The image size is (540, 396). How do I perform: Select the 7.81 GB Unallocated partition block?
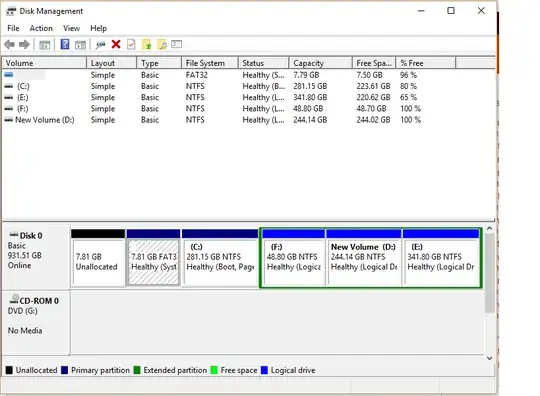coord(98,258)
